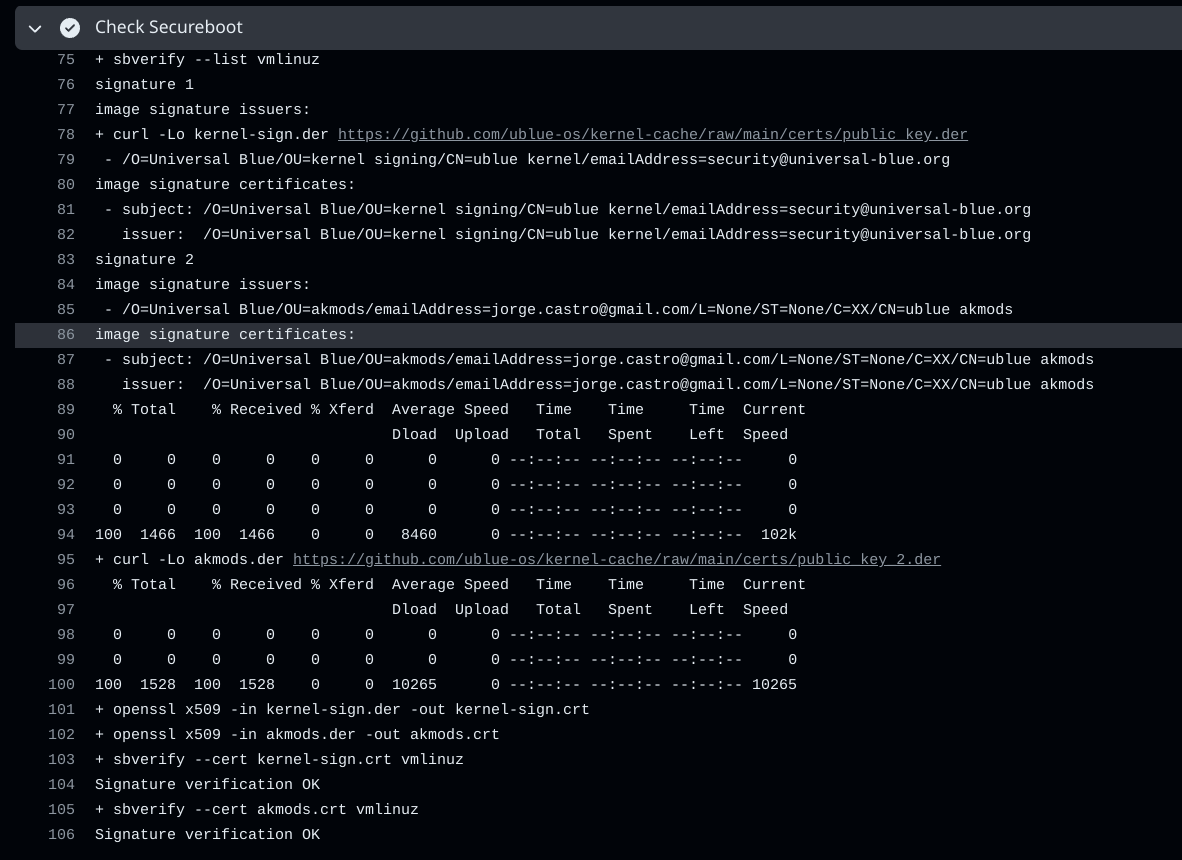Open the public_key.der URL on line 78

[653, 134]
